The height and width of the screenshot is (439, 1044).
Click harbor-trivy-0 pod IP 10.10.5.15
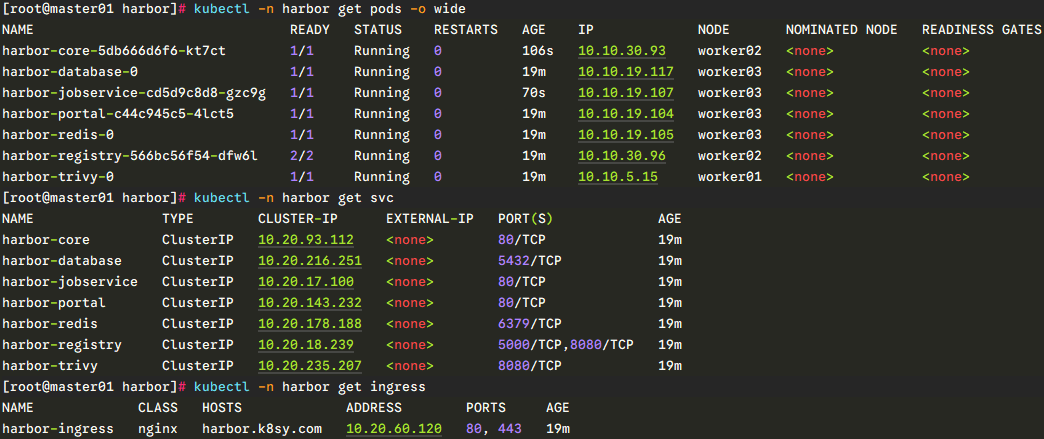click(617, 177)
